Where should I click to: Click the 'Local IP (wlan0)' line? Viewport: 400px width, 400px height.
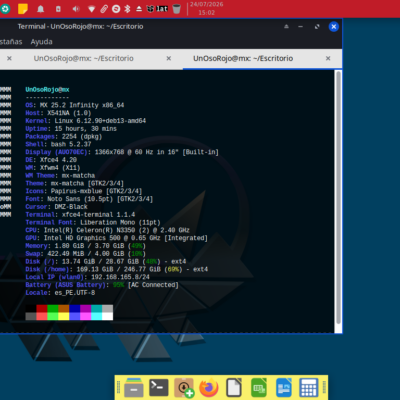coord(88,277)
